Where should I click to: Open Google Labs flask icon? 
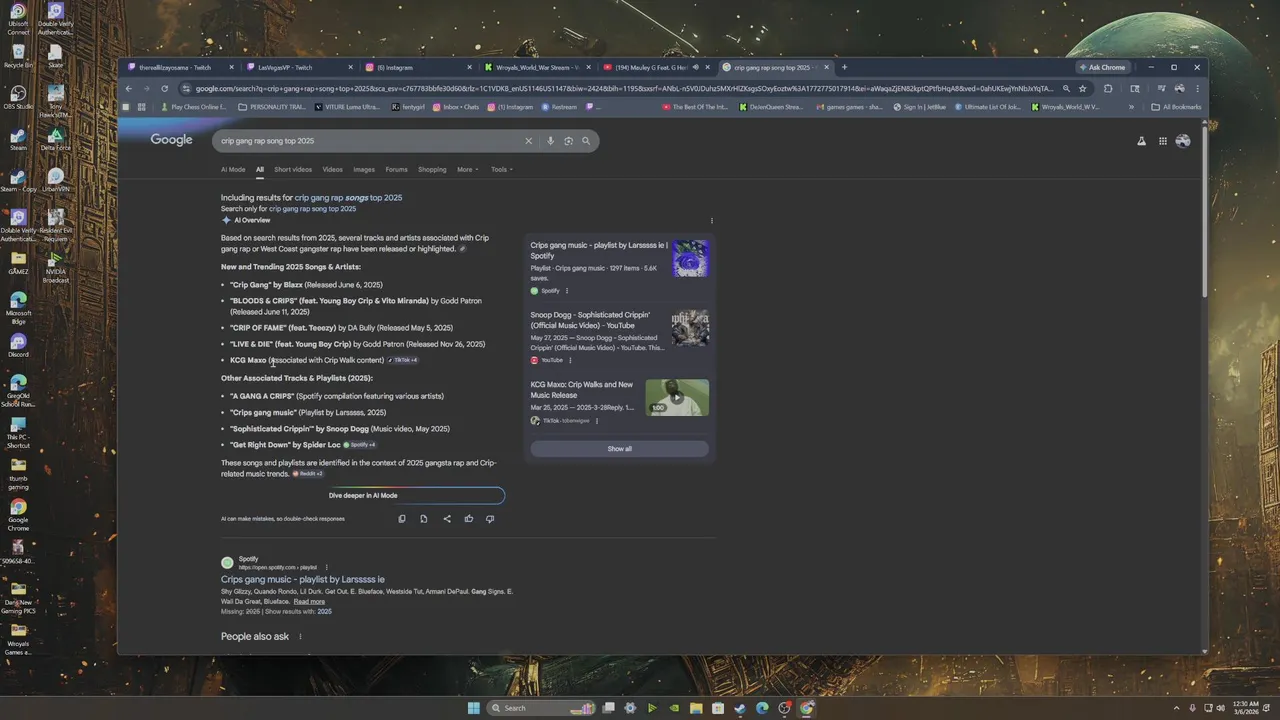(1141, 141)
